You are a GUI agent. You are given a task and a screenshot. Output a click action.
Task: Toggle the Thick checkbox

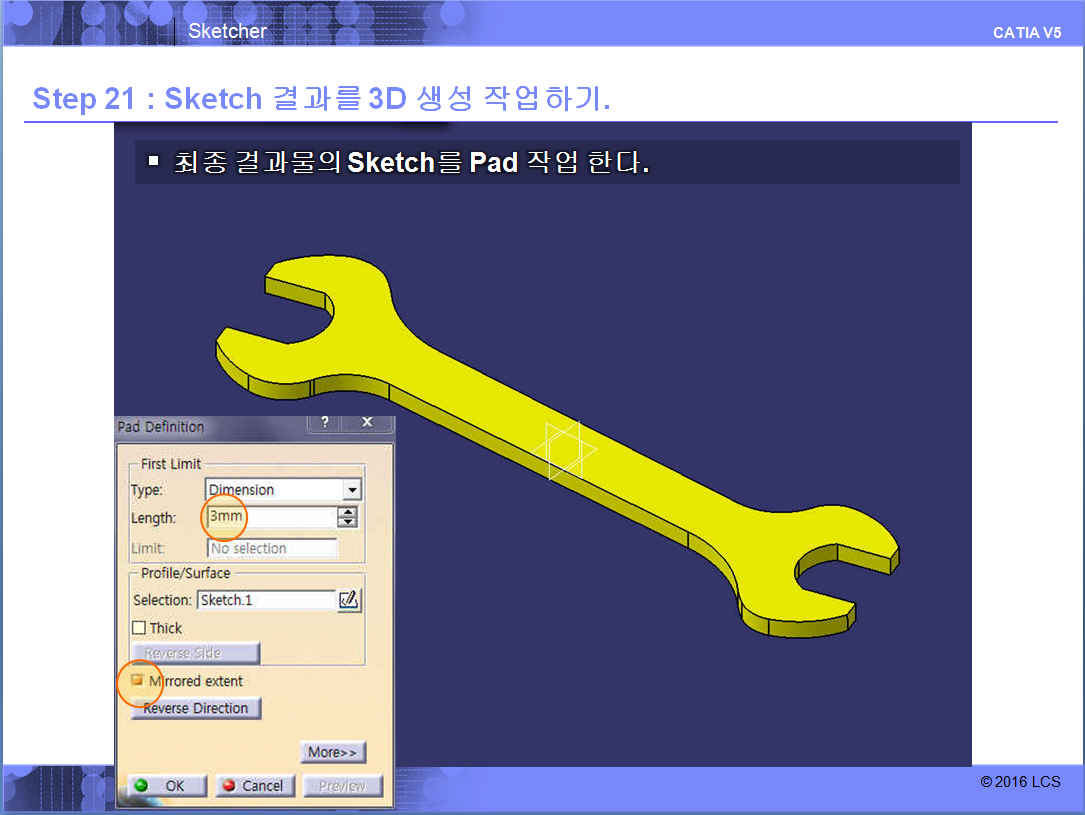[x=139, y=628]
